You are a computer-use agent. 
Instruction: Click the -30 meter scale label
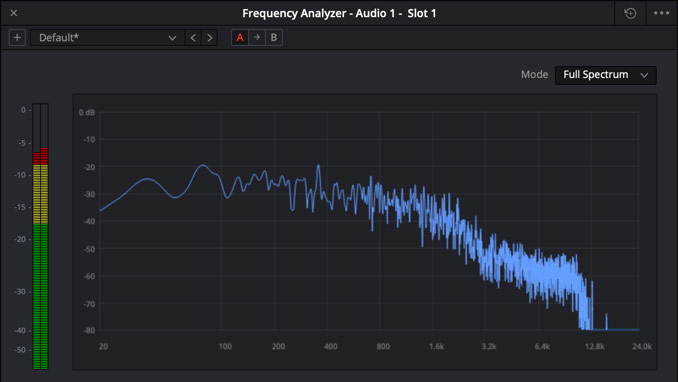(20, 292)
